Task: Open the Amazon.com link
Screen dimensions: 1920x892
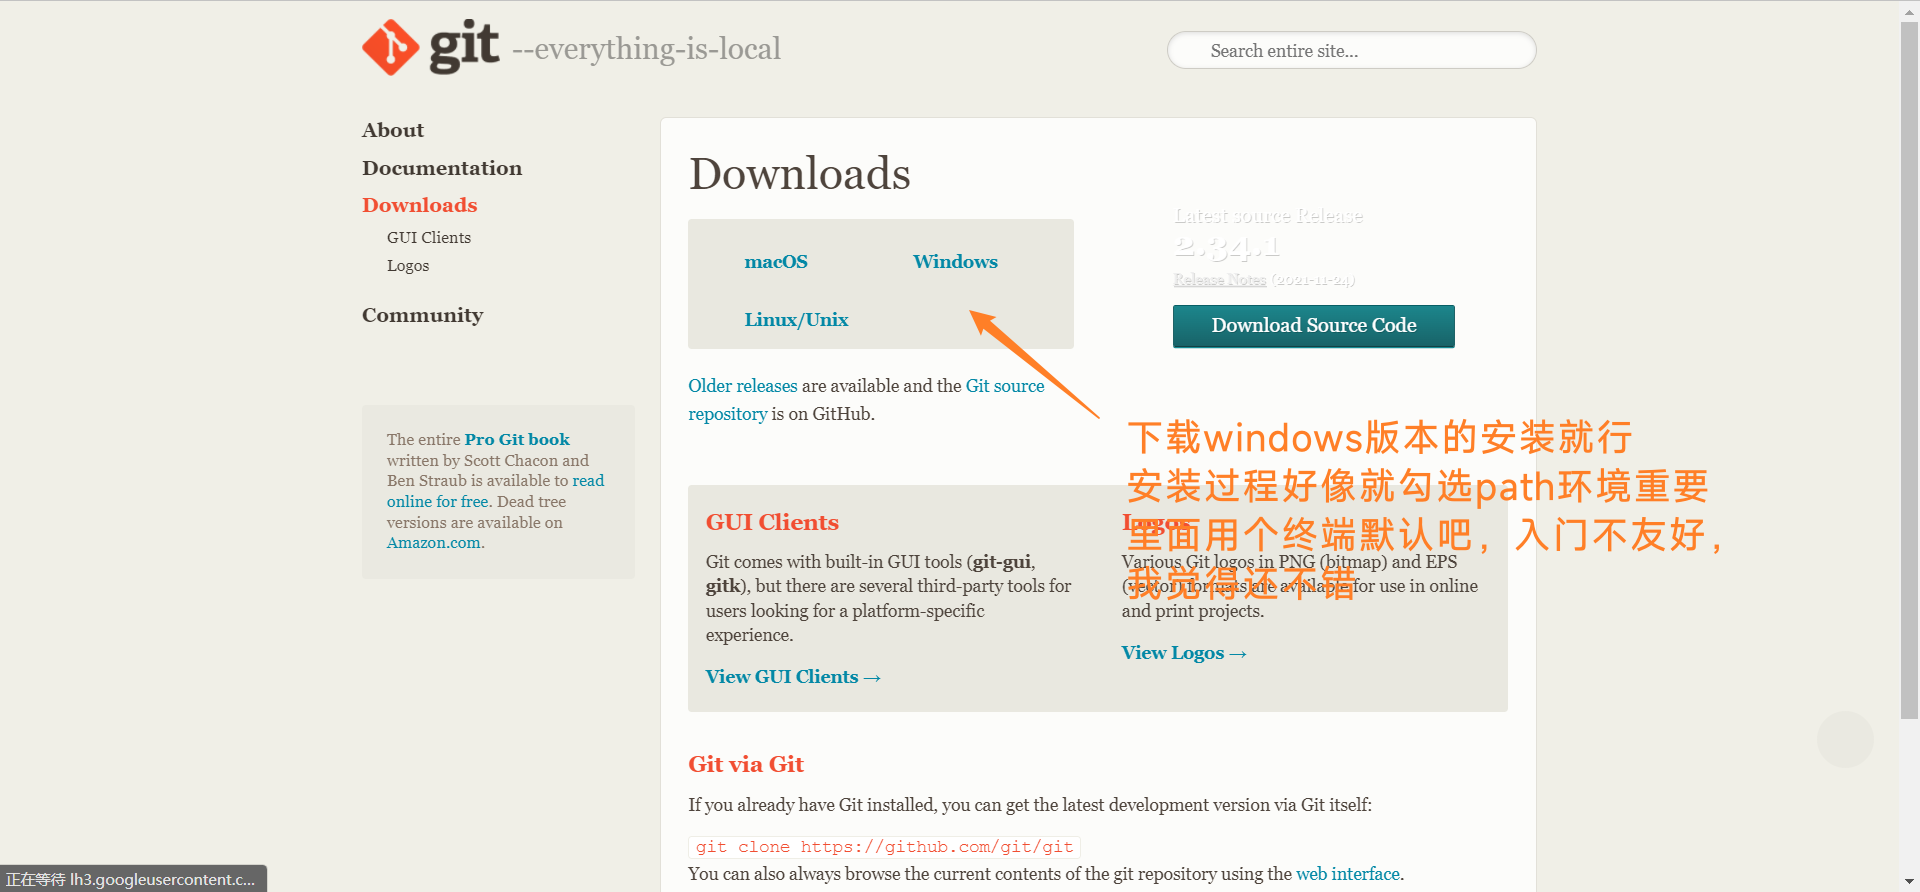Action: pyautogui.click(x=434, y=543)
